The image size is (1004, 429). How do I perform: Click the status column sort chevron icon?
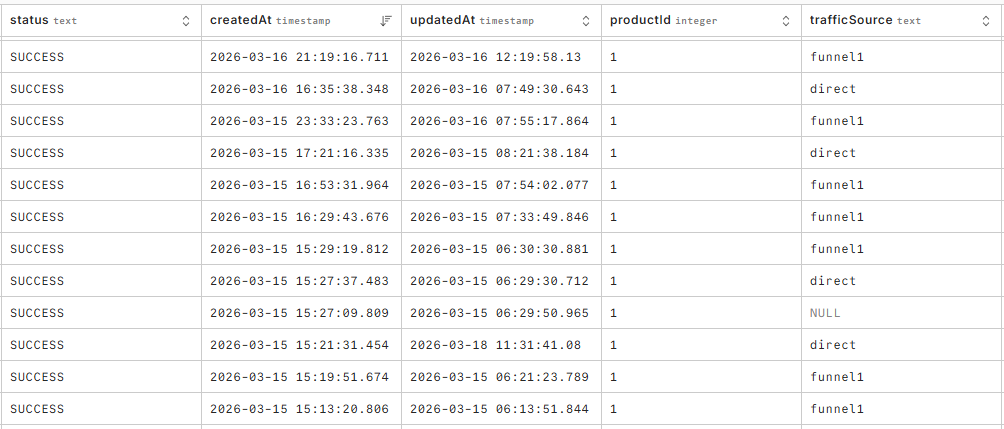click(x=186, y=21)
